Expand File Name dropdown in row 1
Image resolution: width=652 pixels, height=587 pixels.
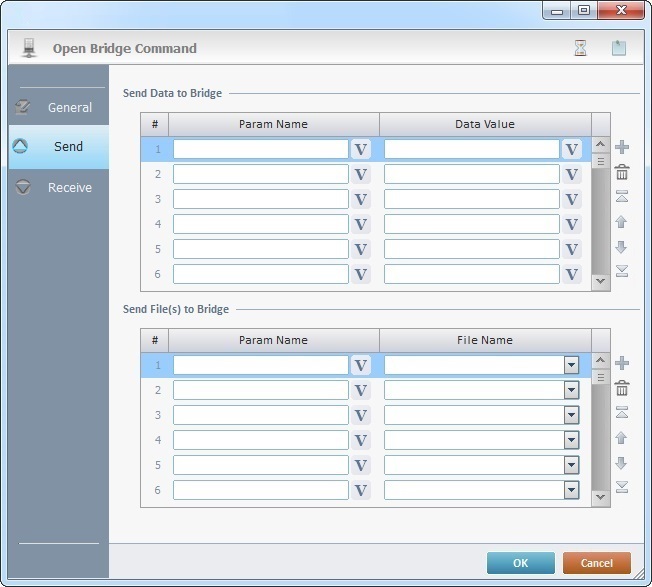[571, 365]
